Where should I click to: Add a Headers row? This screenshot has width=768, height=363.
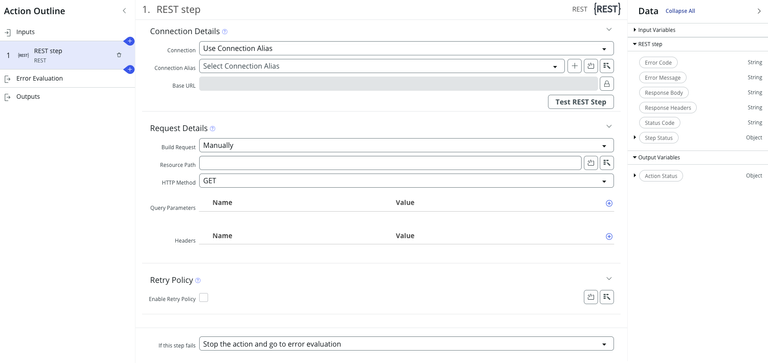pos(609,236)
